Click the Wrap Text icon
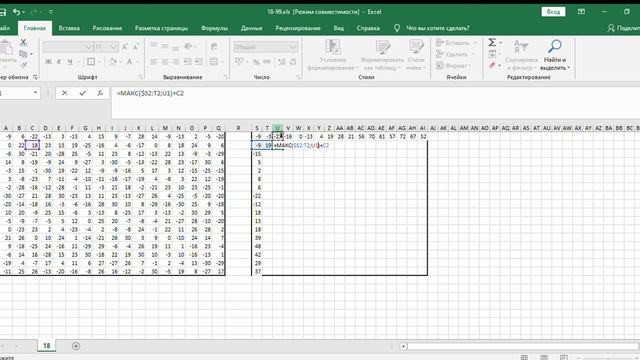This screenshot has height=360, width=640. [214, 47]
